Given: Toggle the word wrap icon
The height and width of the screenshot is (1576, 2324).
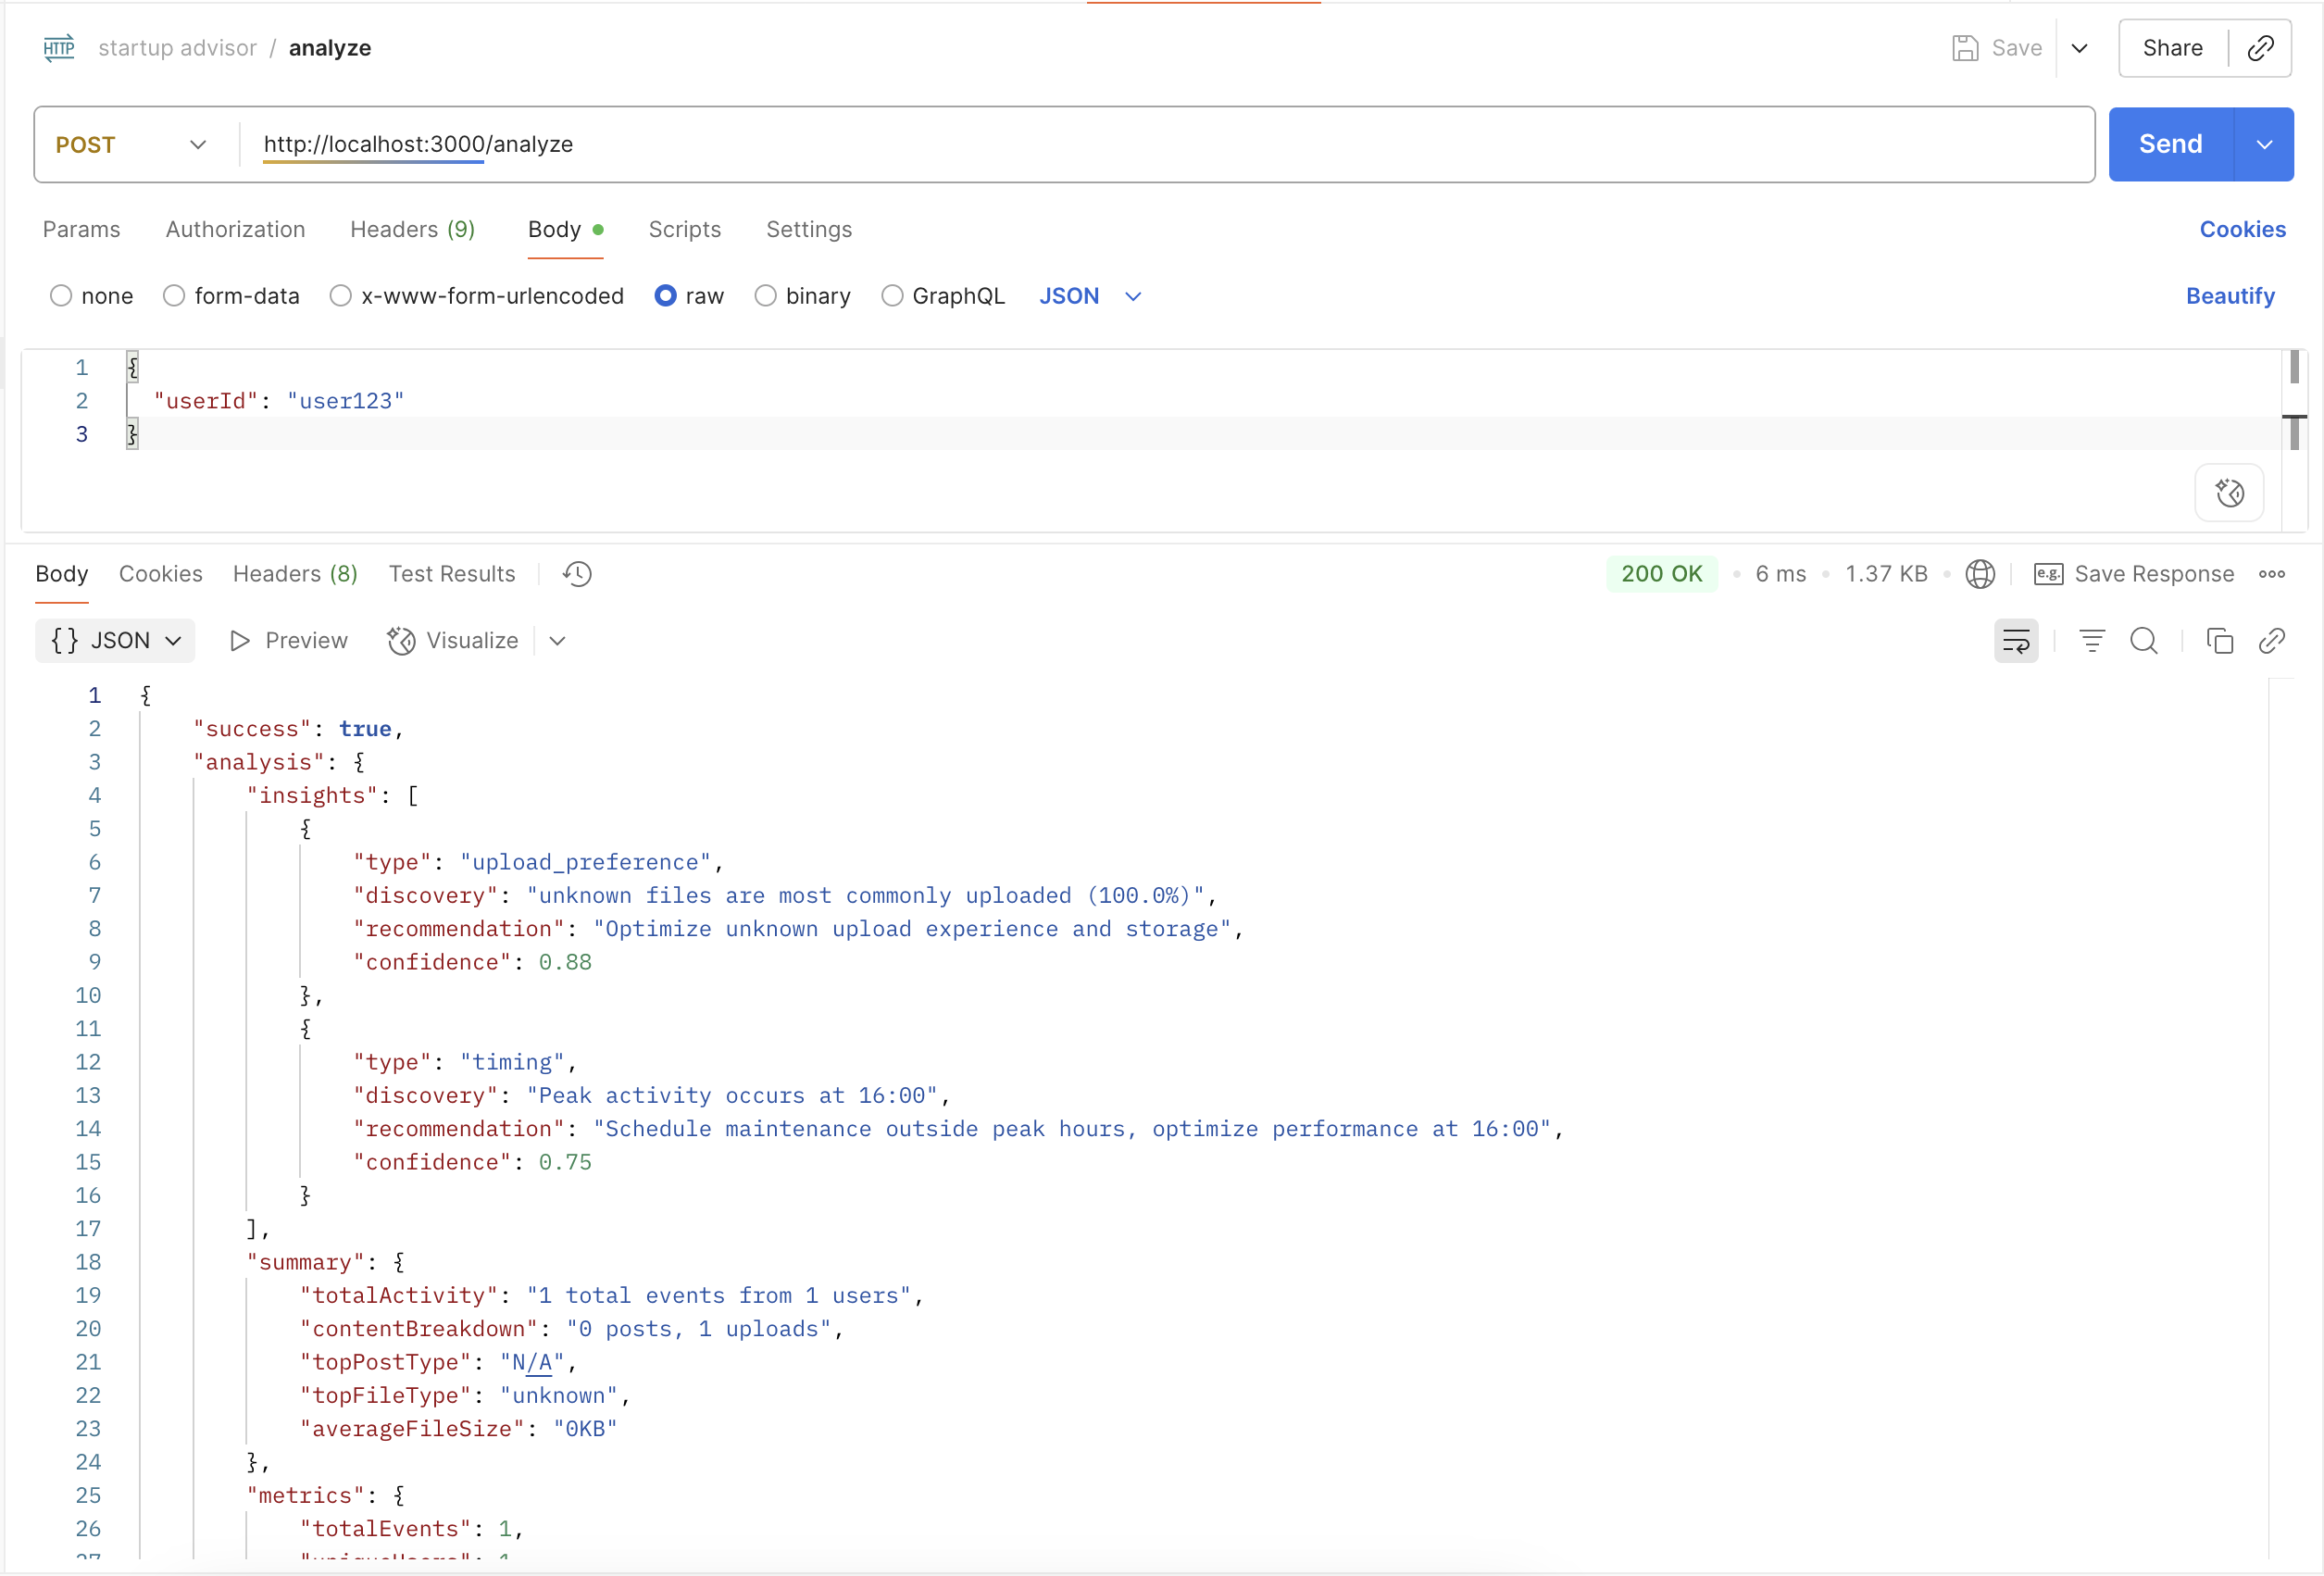Looking at the screenshot, I should (2015, 641).
